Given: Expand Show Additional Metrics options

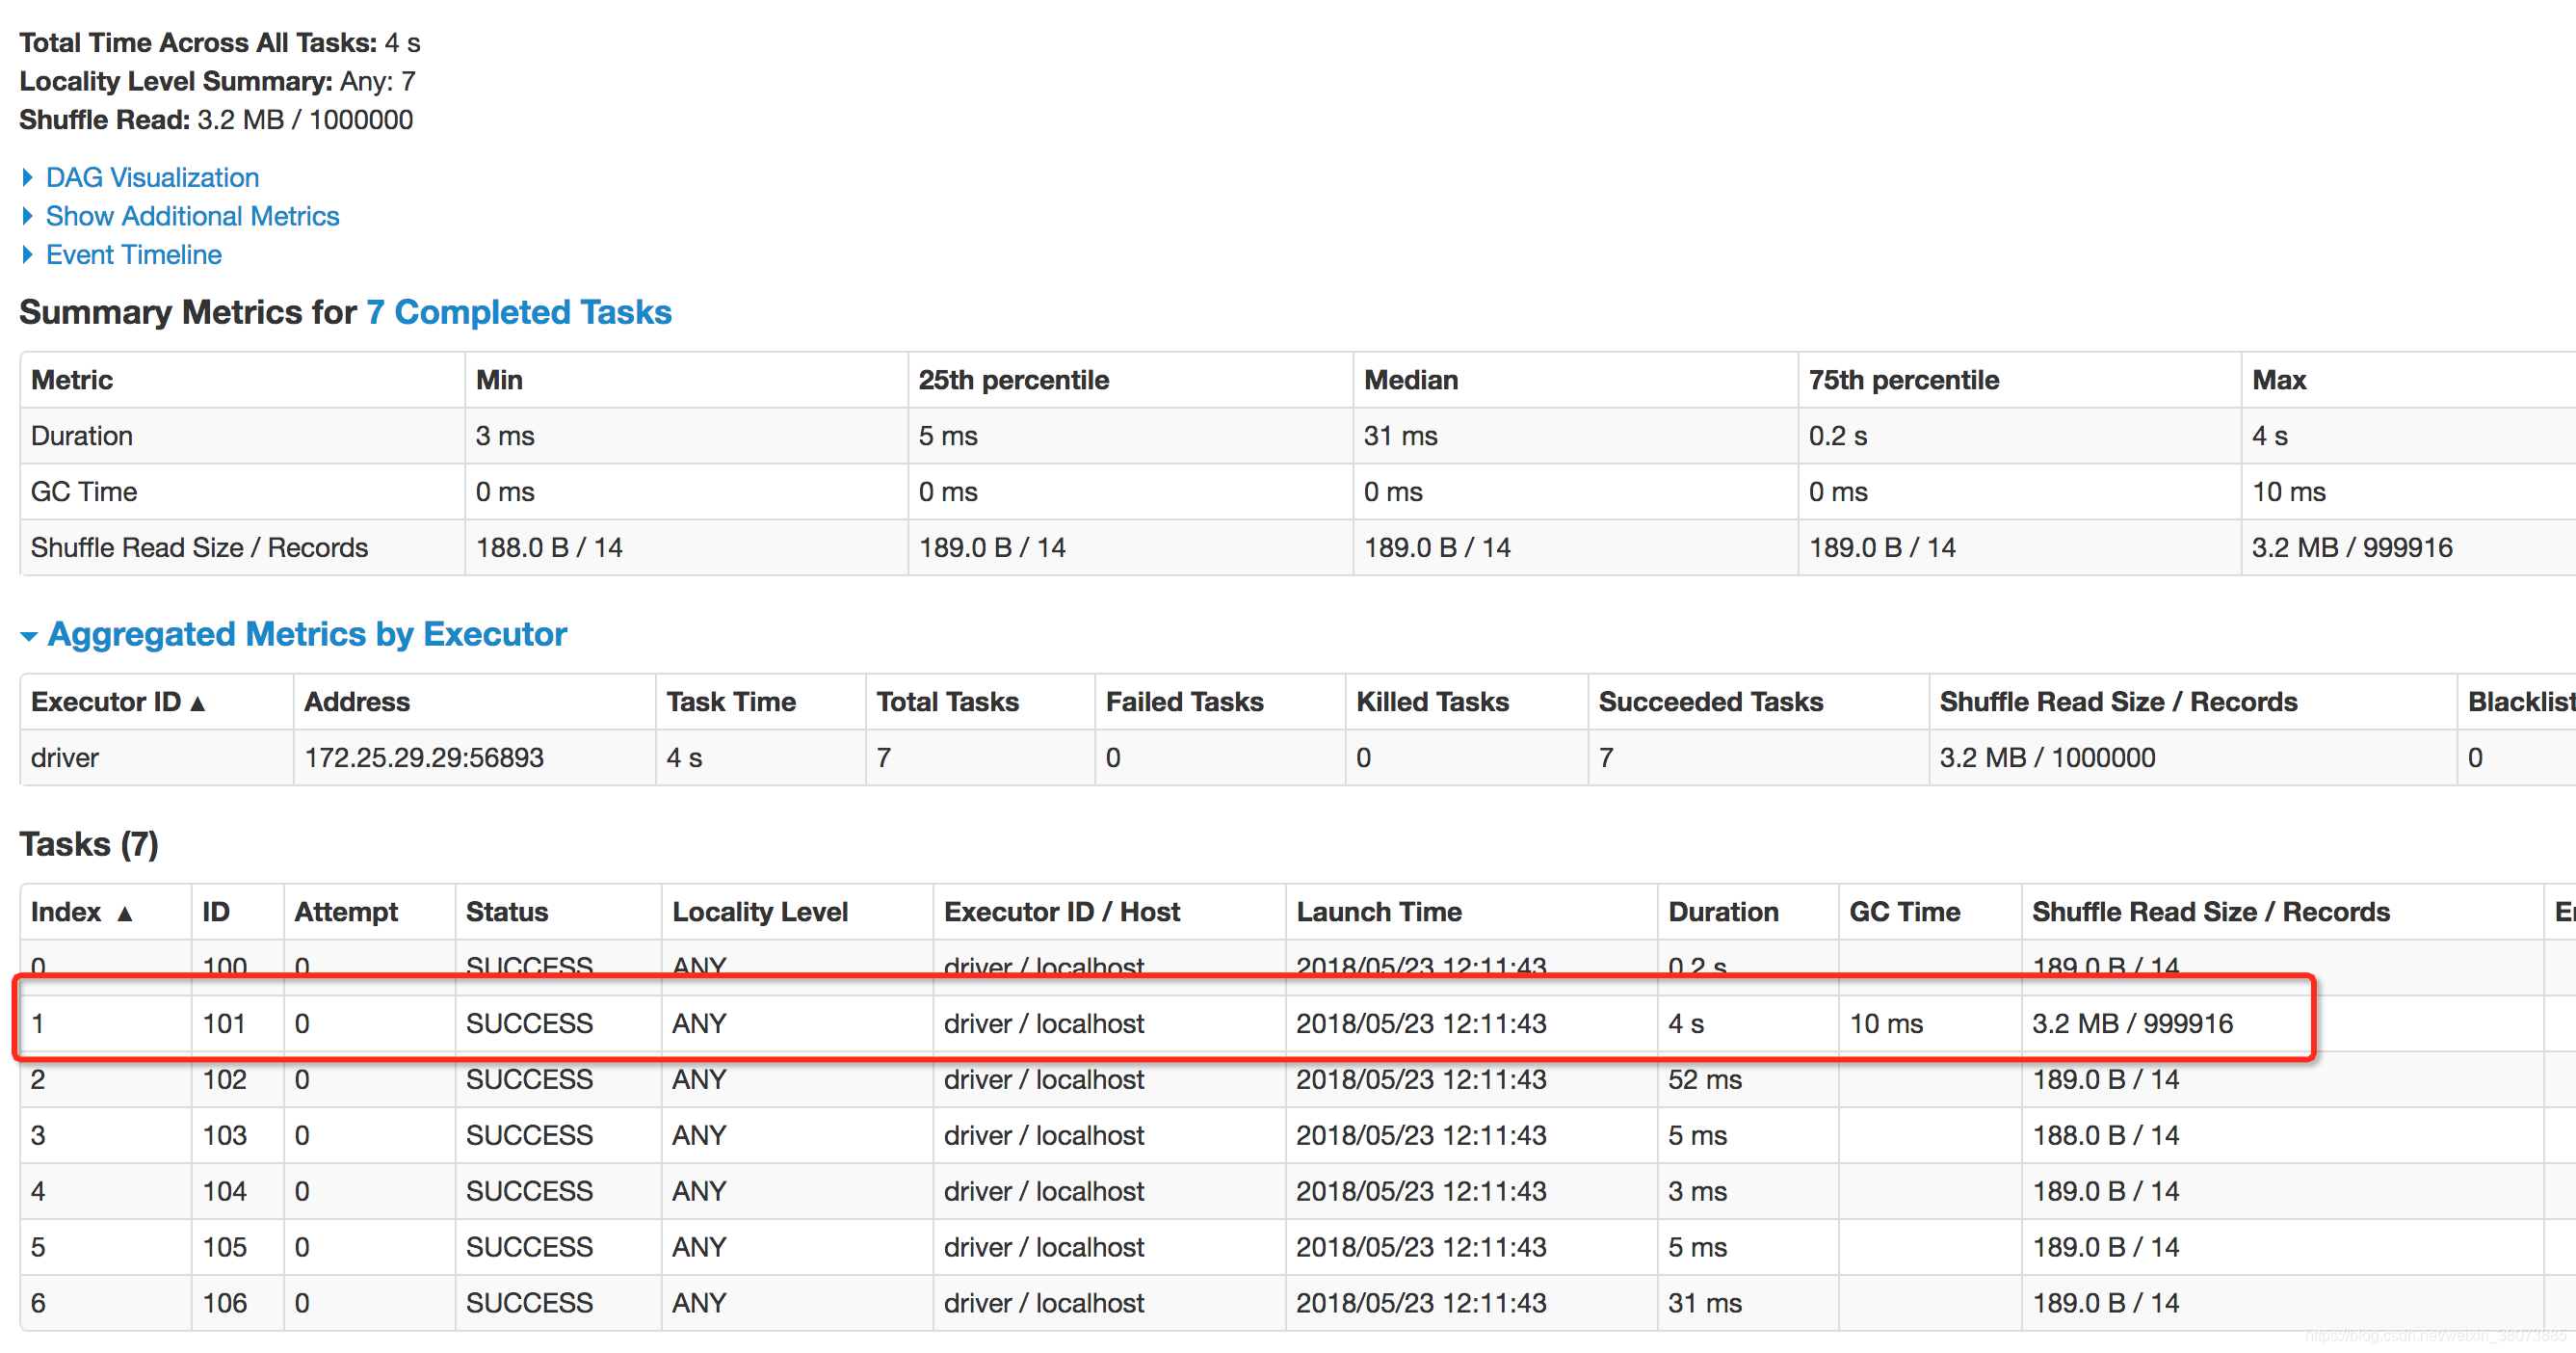Looking at the screenshot, I should 192,216.
